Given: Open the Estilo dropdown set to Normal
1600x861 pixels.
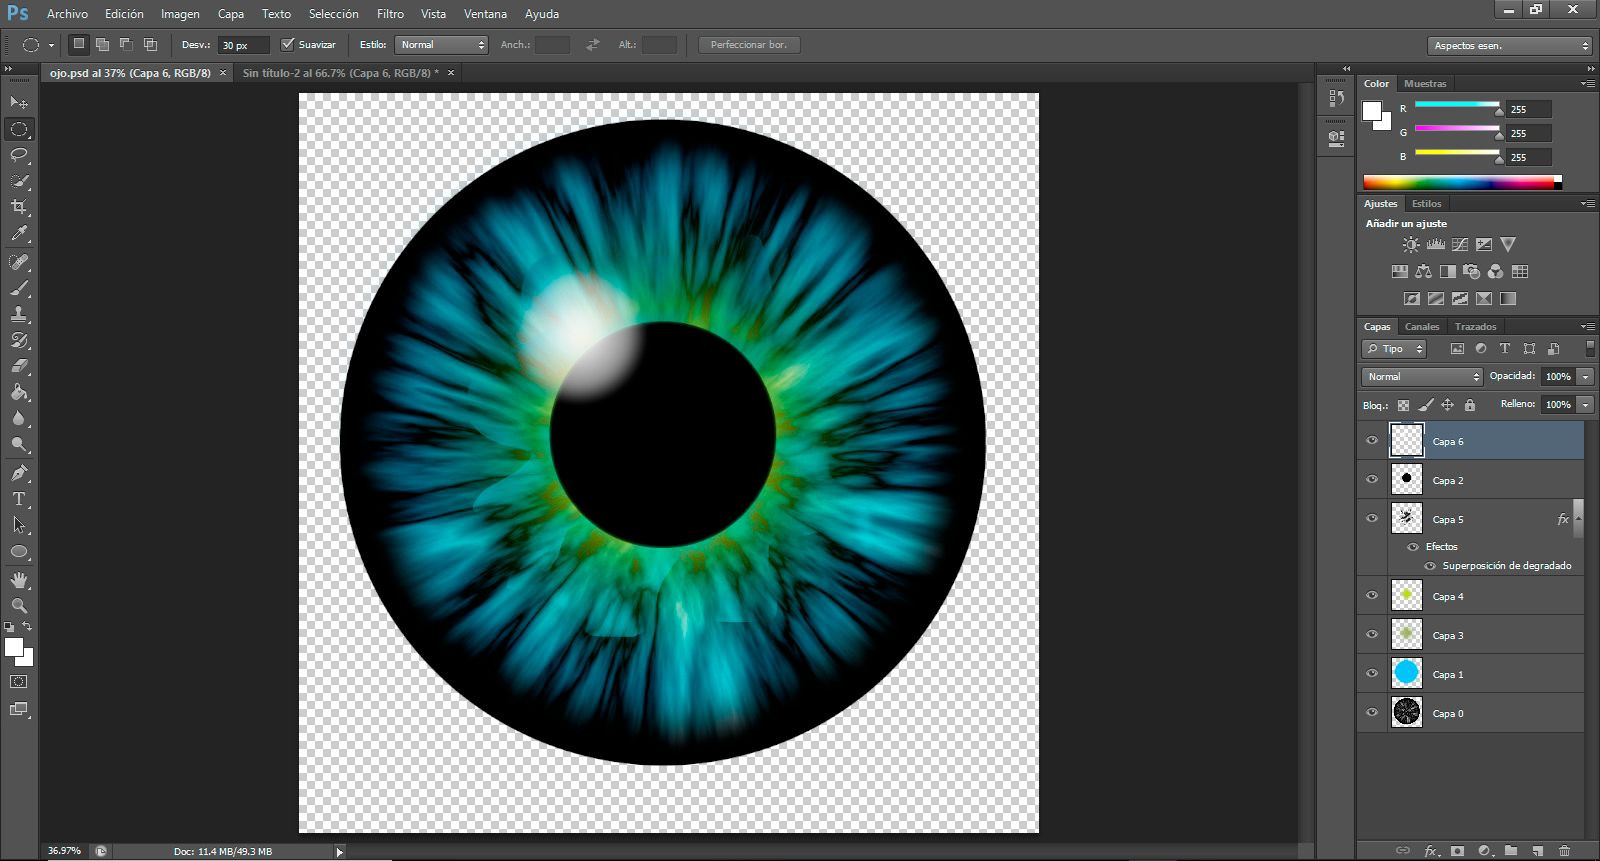Looking at the screenshot, I should click(441, 45).
